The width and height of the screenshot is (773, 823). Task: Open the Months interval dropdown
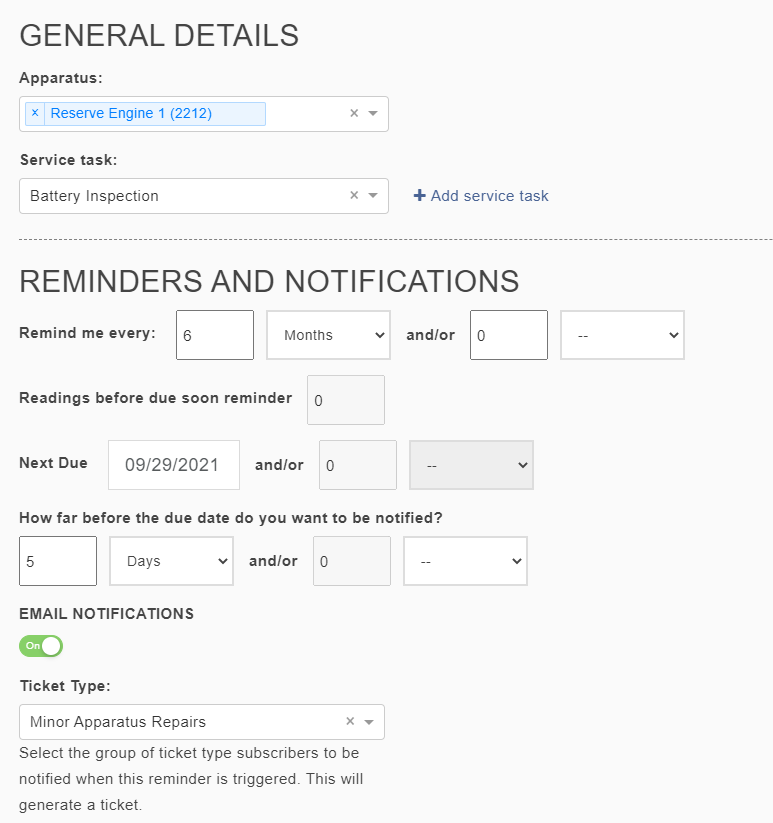click(x=328, y=334)
